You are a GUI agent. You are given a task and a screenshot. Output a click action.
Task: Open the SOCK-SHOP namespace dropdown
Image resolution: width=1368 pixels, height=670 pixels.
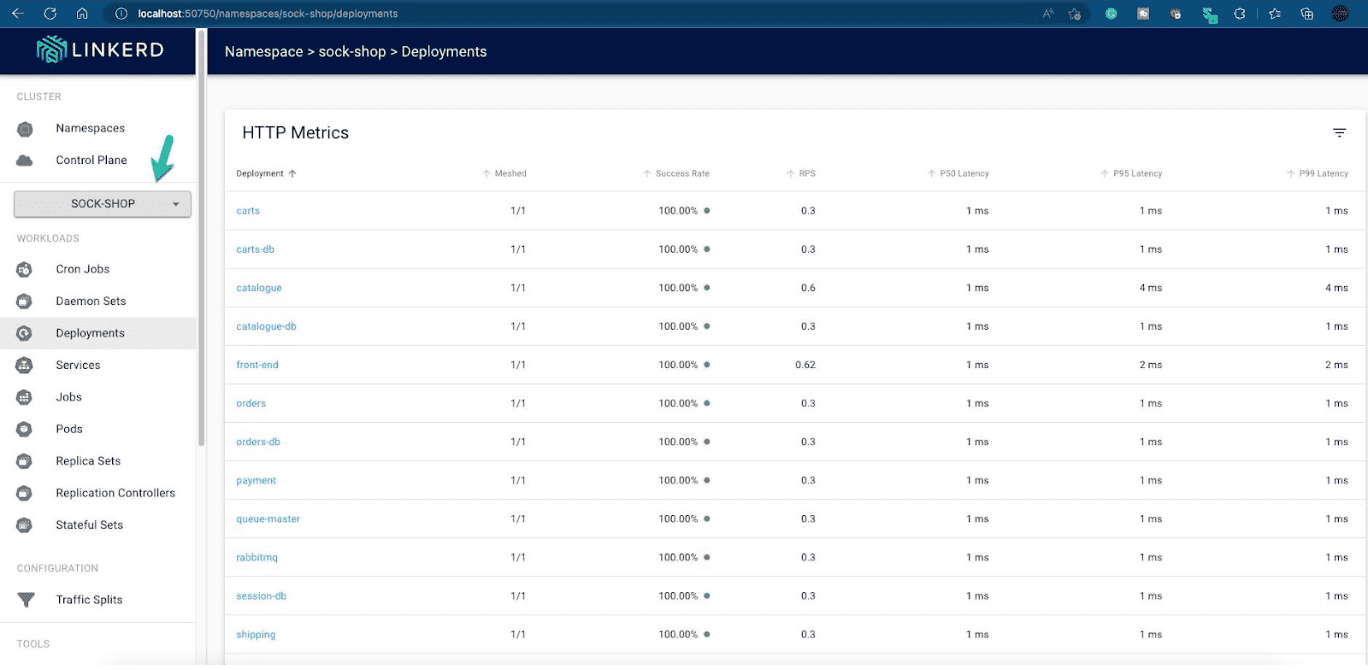[102, 204]
